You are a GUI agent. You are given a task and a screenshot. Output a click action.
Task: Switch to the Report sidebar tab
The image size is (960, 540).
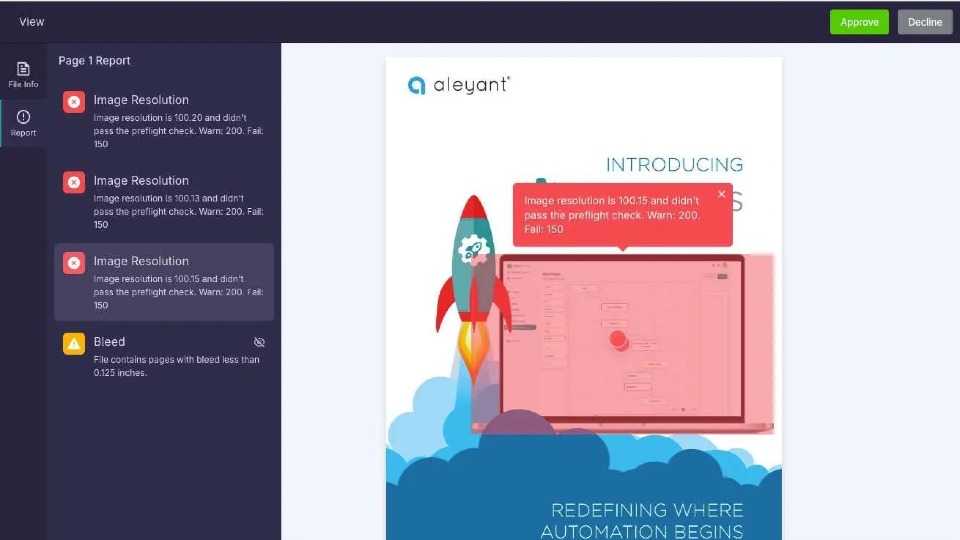23,123
